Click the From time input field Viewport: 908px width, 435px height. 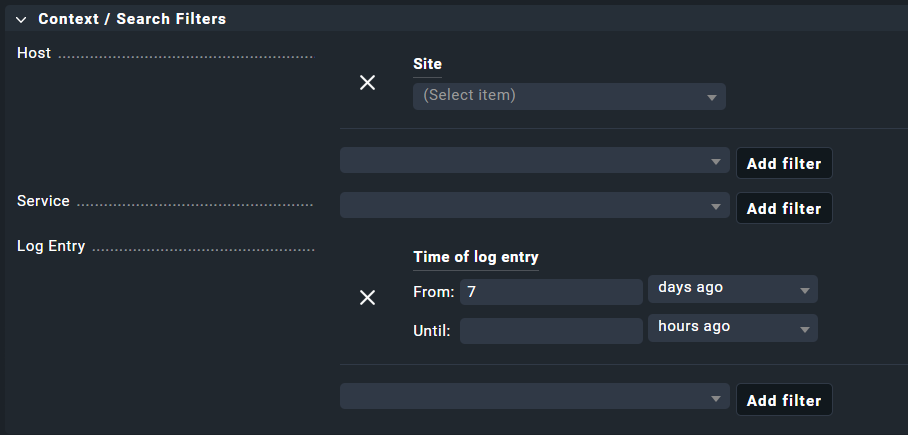tap(551, 292)
